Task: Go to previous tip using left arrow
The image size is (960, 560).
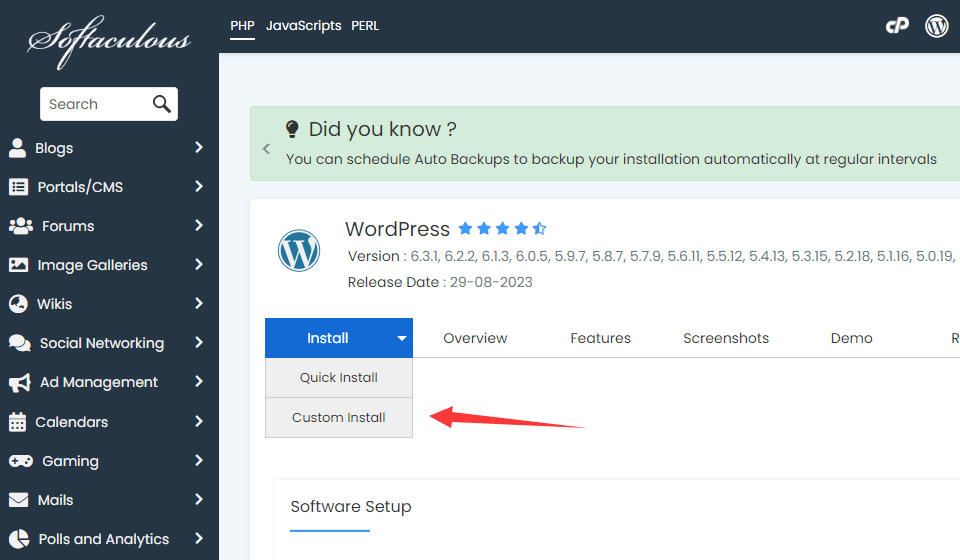Action: (266, 148)
